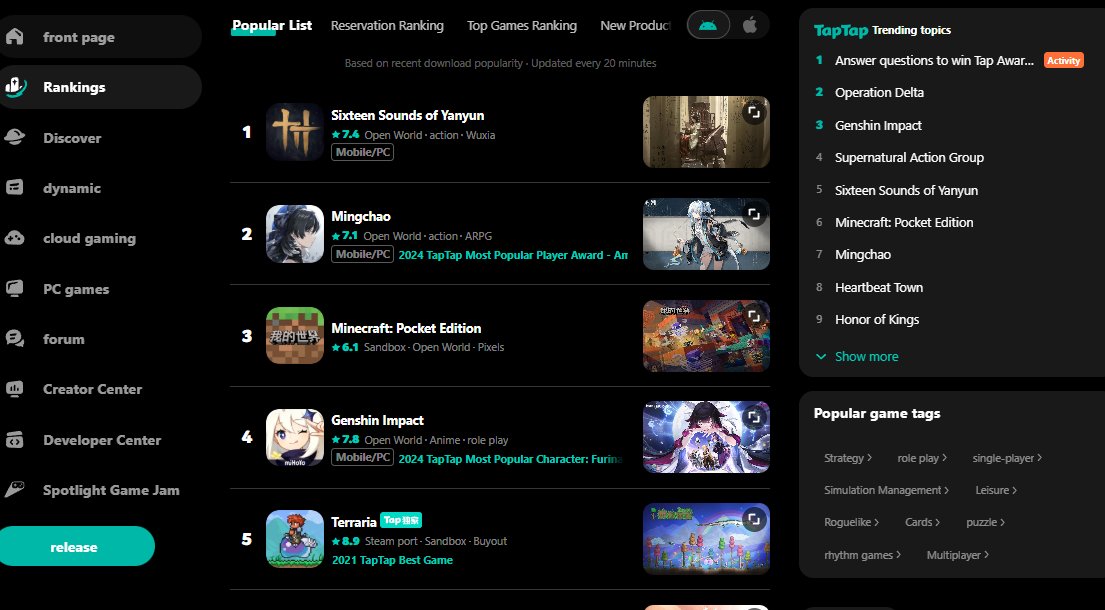Click the Top badge beside Terraria

point(401,520)
